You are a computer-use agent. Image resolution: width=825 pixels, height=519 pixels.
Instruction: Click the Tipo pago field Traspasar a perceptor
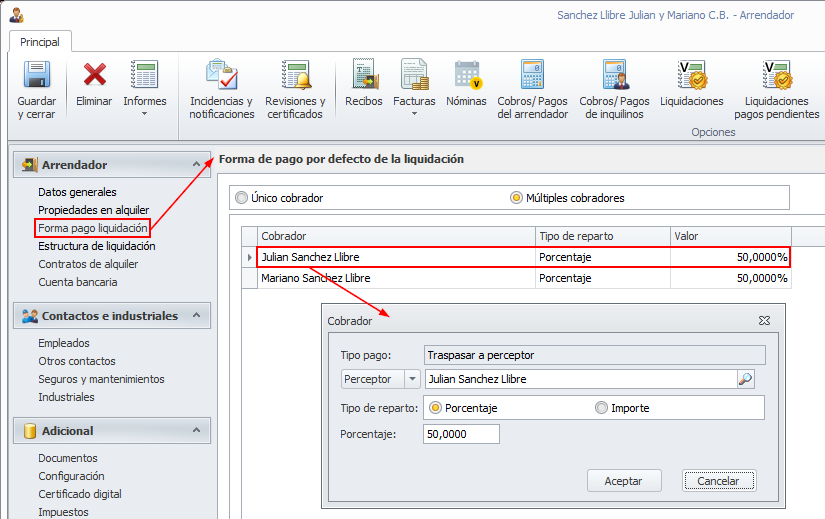coord(595,355)
